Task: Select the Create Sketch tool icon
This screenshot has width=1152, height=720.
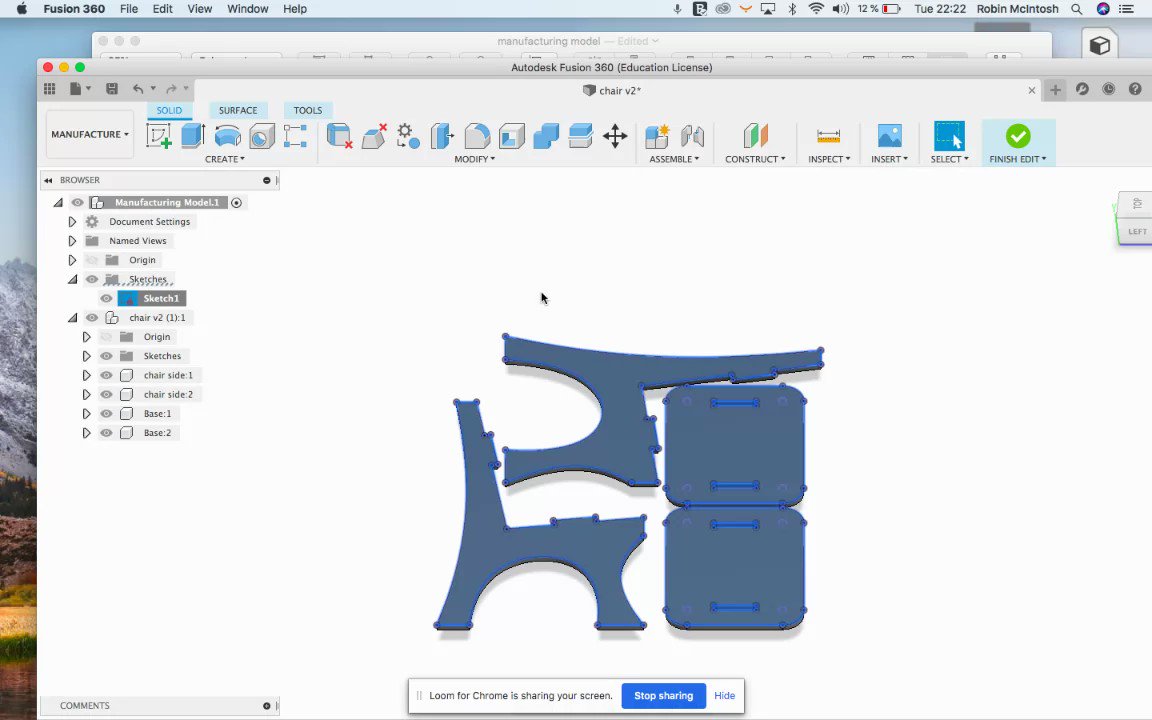Action: point(159,136)
